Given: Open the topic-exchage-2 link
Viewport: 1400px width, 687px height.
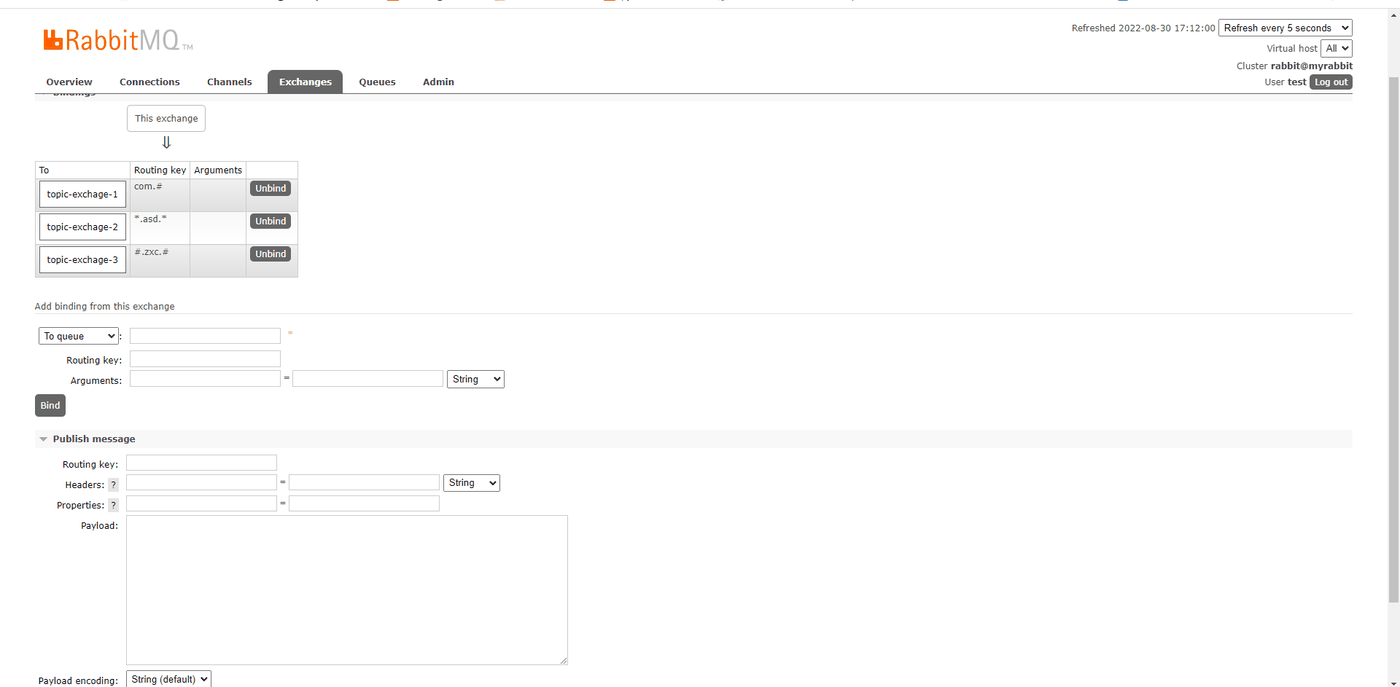Looking at the screenshot, I should tap(83, 227).
